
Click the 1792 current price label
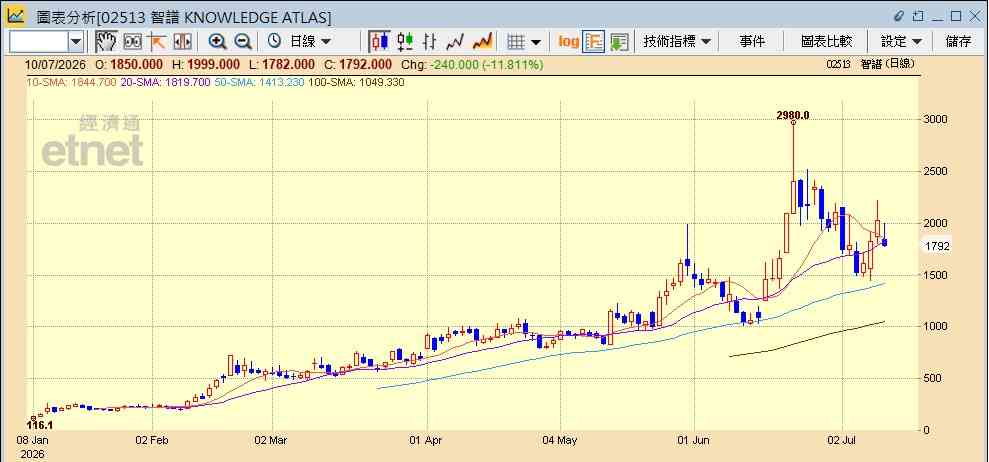click(937, 247)
